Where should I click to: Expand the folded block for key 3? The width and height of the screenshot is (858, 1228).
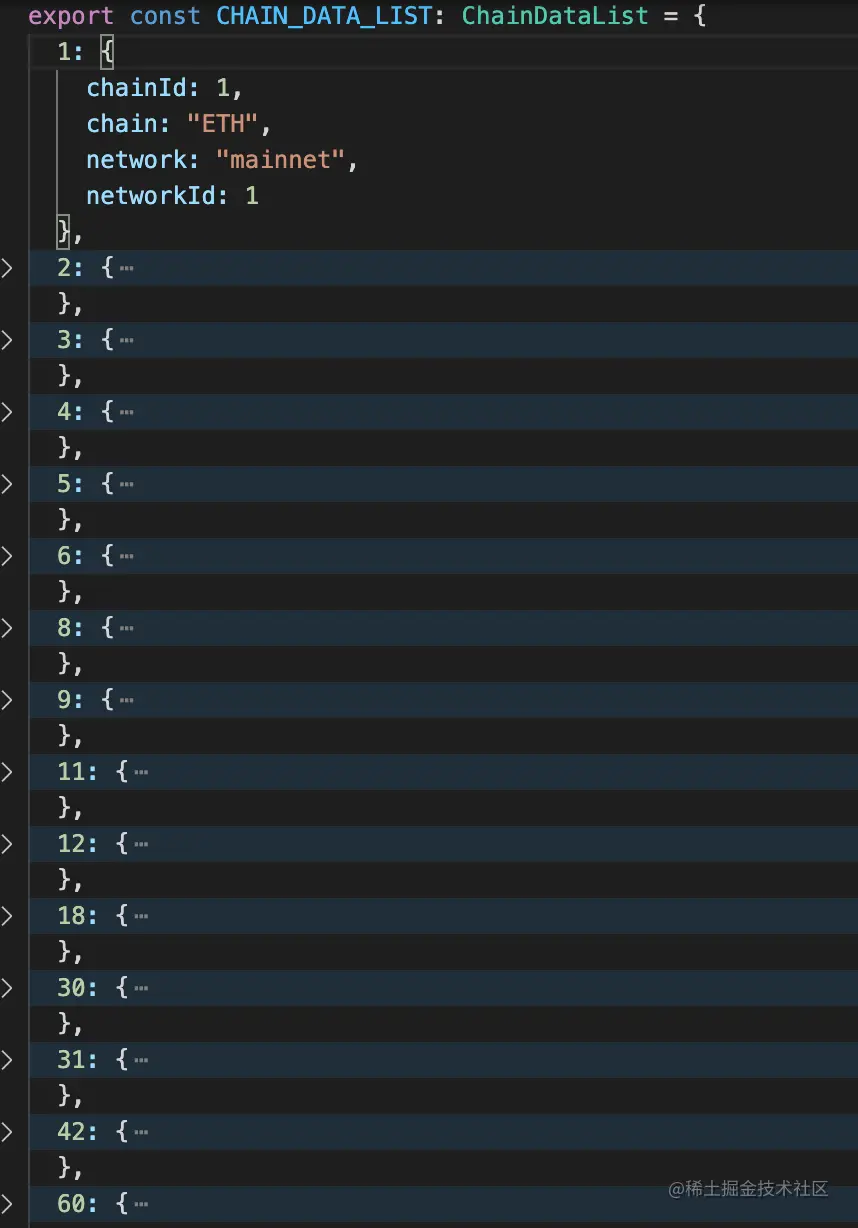point(8,340)
